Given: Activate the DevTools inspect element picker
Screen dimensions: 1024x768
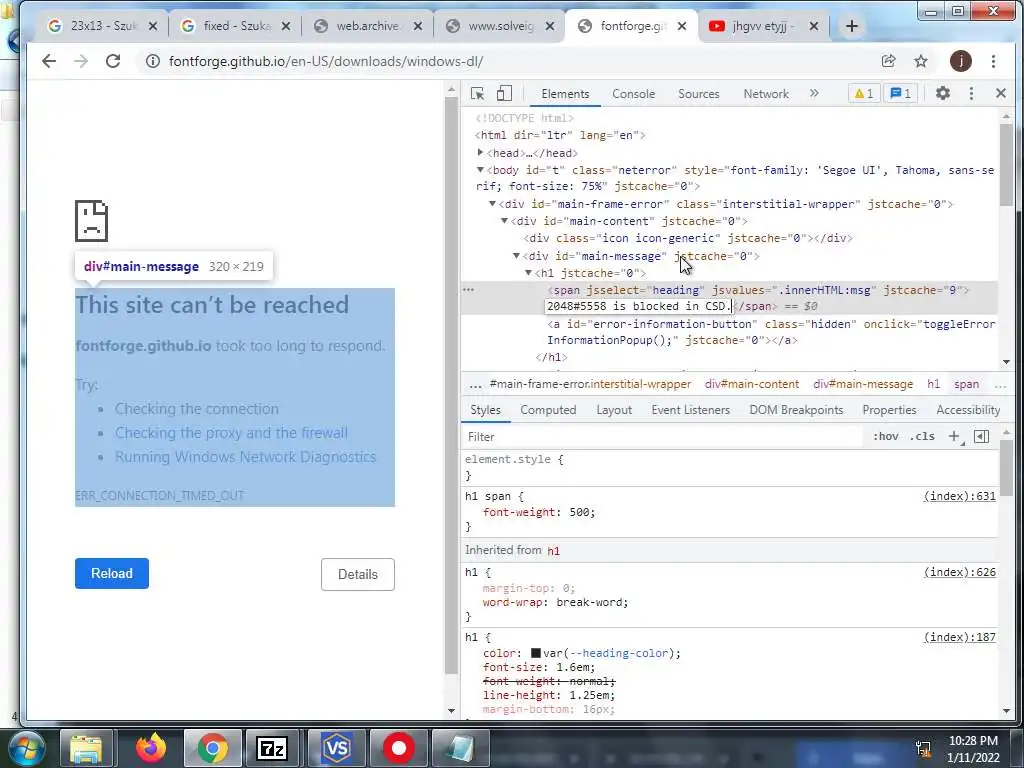Looking at the screenshot, I should click(x=477, y=93).
